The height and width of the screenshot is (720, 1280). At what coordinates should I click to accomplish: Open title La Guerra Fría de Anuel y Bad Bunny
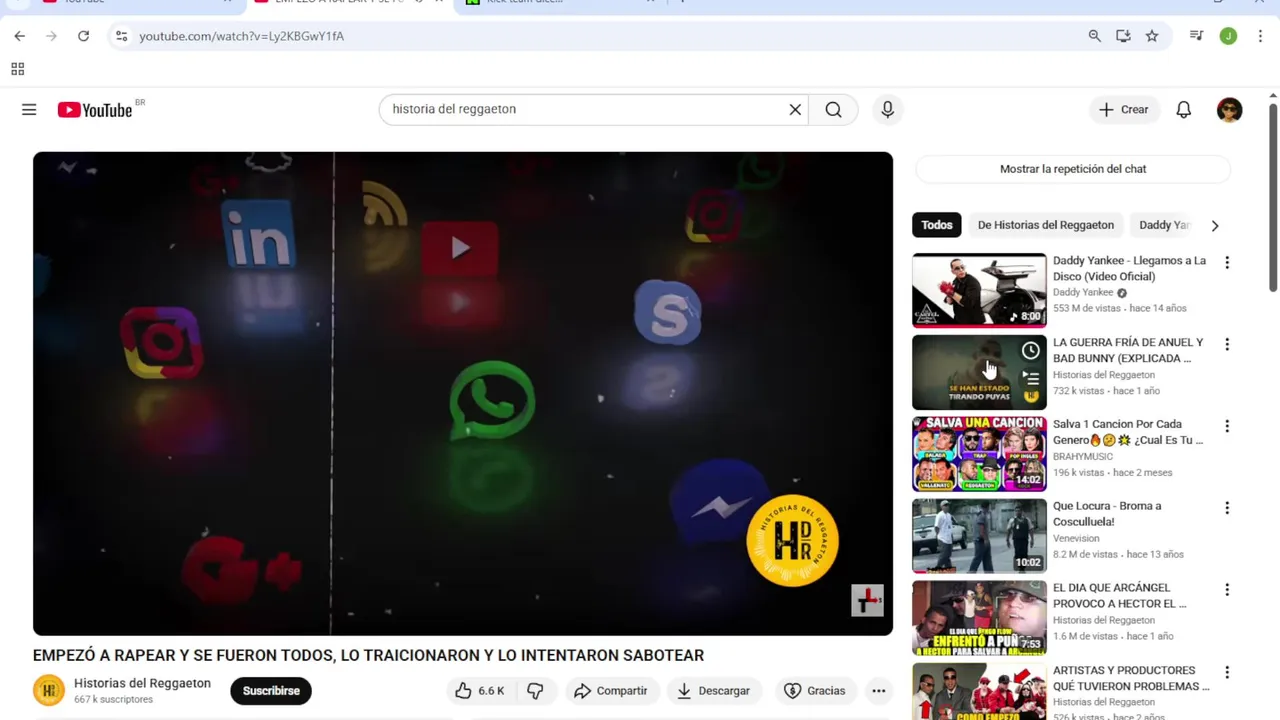pos(1128,350)
